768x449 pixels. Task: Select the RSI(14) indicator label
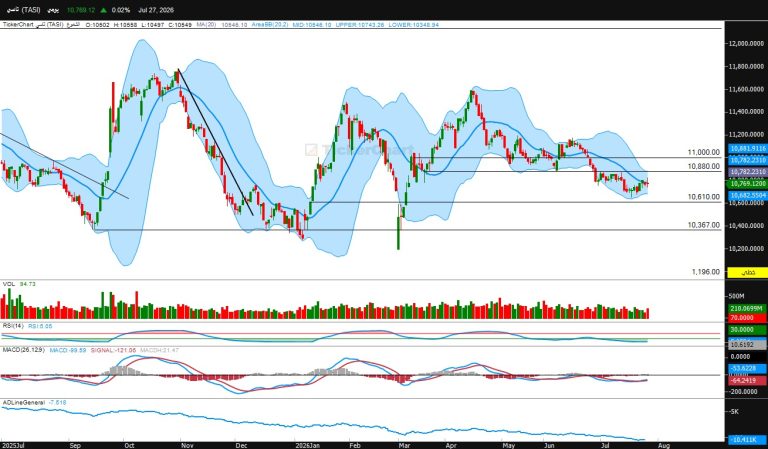13,326
